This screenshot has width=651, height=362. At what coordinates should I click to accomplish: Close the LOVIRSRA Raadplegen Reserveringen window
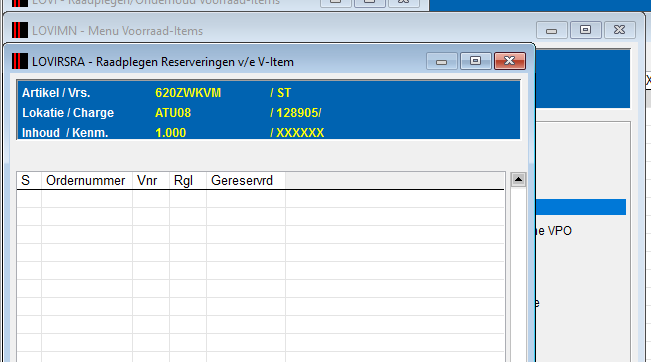510,61
